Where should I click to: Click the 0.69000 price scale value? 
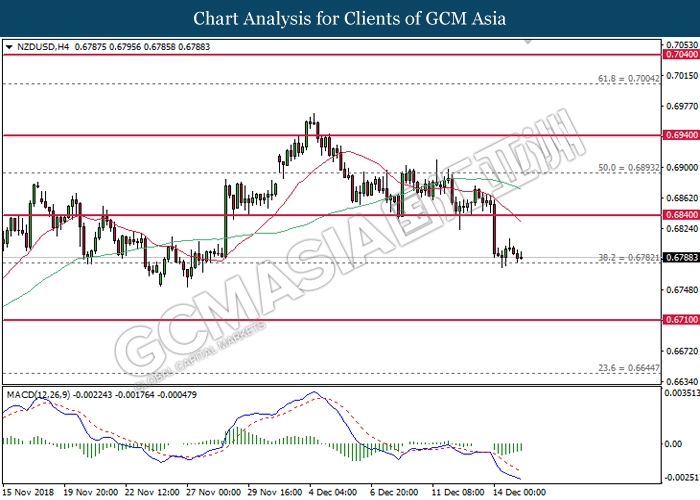(x=682, y=167)
